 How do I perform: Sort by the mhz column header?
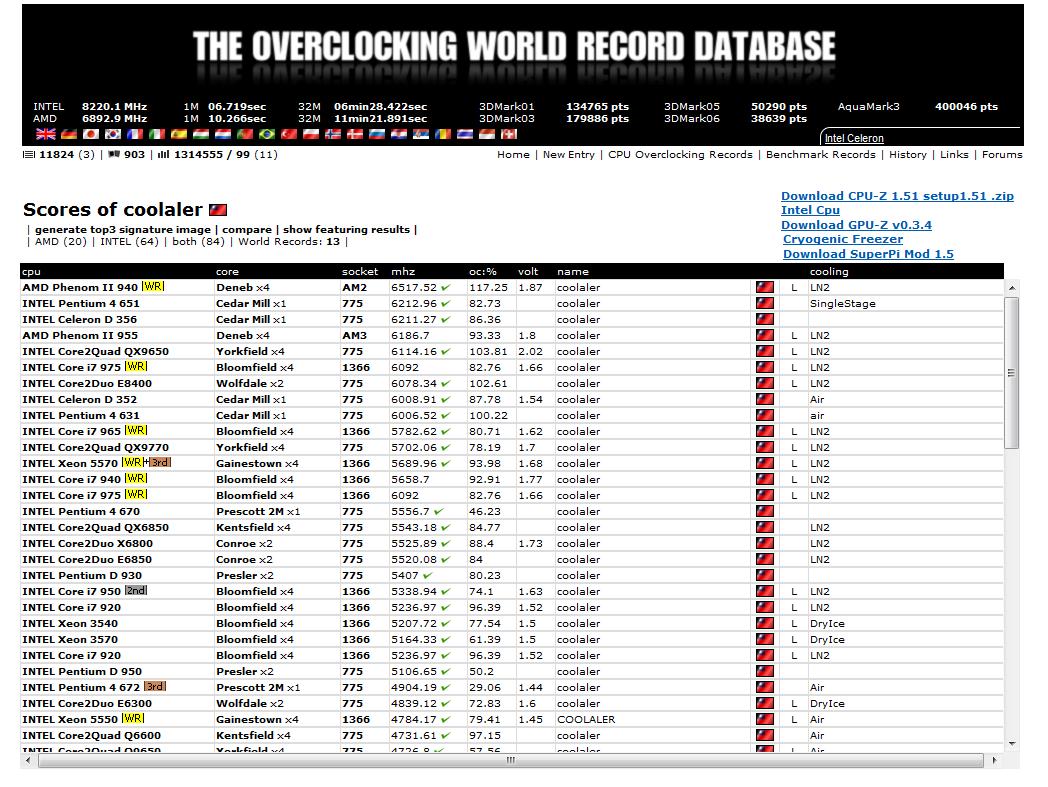tap(403, 271)
